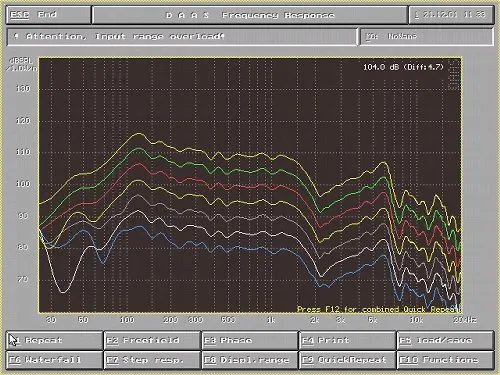
Task: Click the 110 dB axis value
Action: pos(23,152)
